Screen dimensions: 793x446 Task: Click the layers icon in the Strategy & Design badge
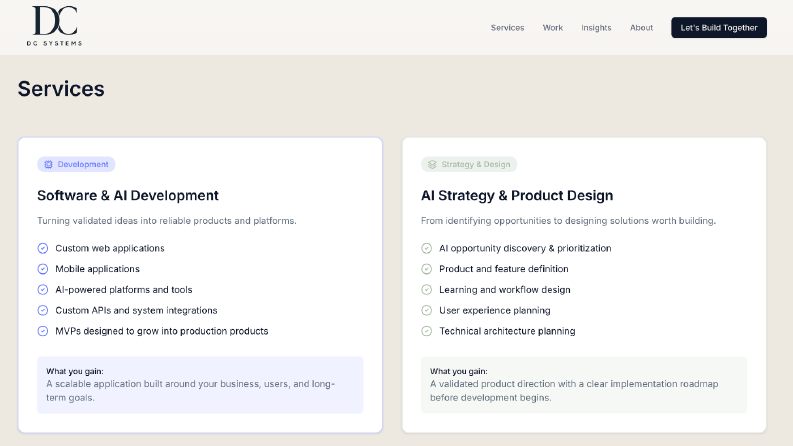(x=432, y=164)
